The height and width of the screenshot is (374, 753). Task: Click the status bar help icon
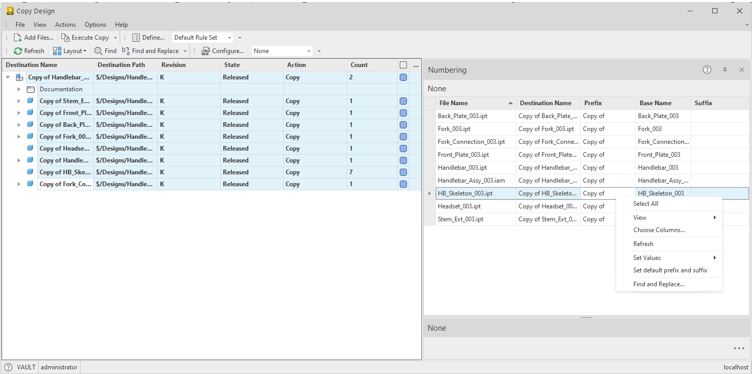click(8, 367)
